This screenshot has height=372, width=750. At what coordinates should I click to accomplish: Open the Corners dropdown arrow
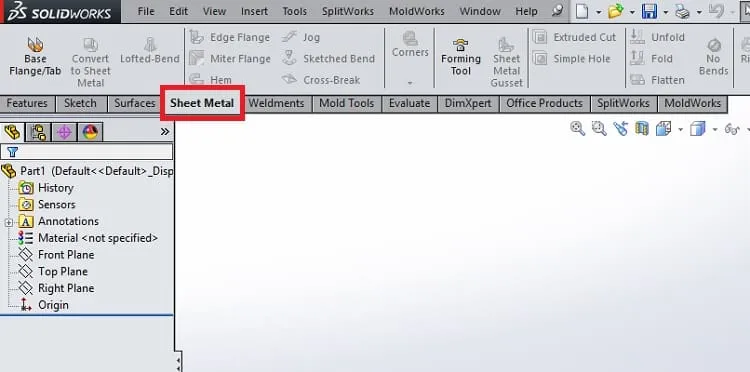(410, 83)
